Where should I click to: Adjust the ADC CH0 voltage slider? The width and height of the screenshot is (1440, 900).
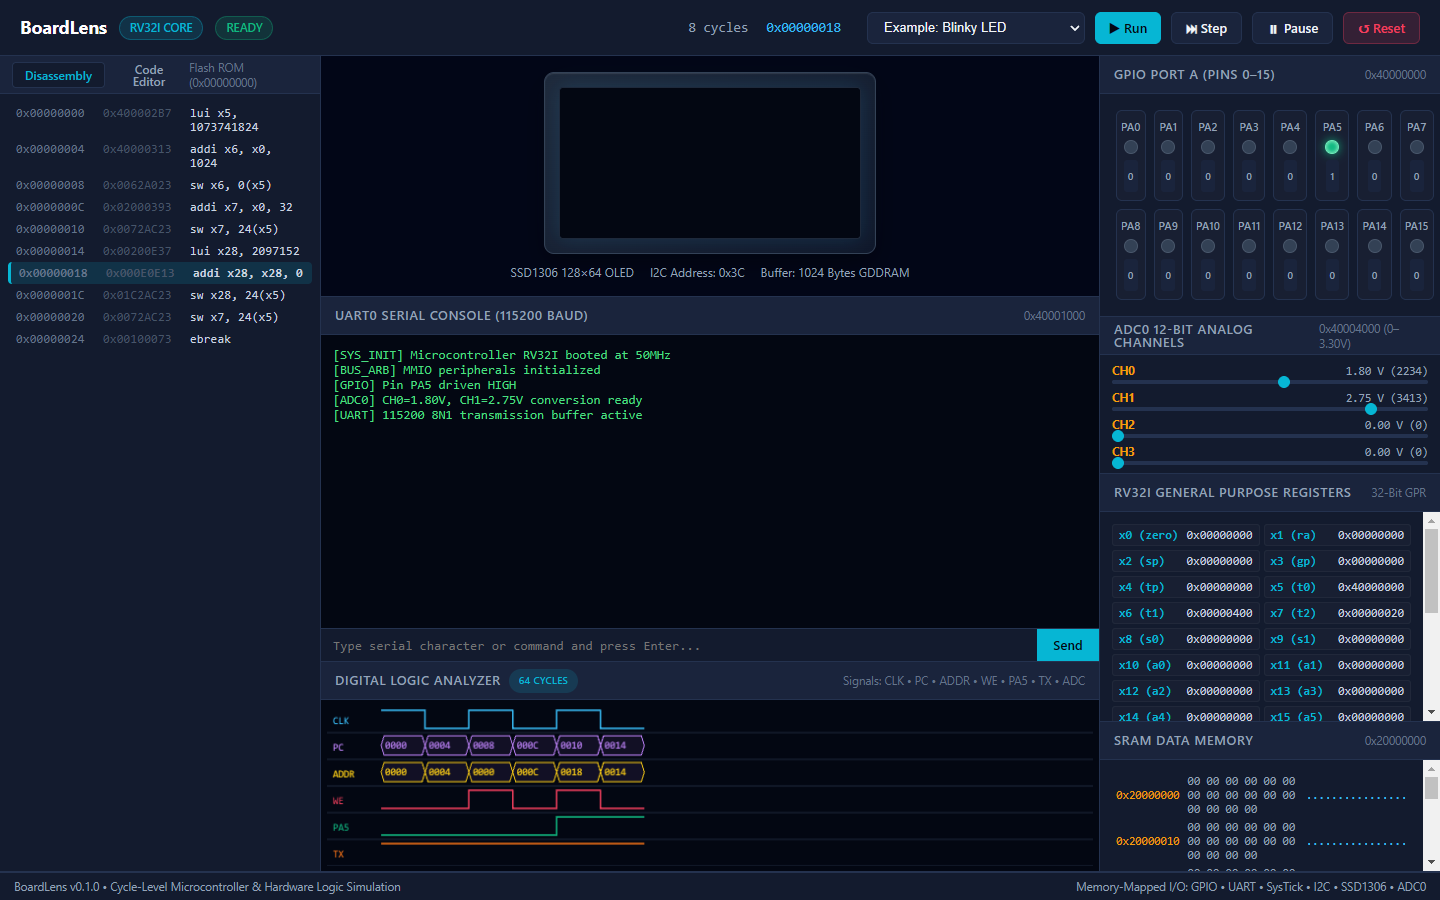point(1270,382)
